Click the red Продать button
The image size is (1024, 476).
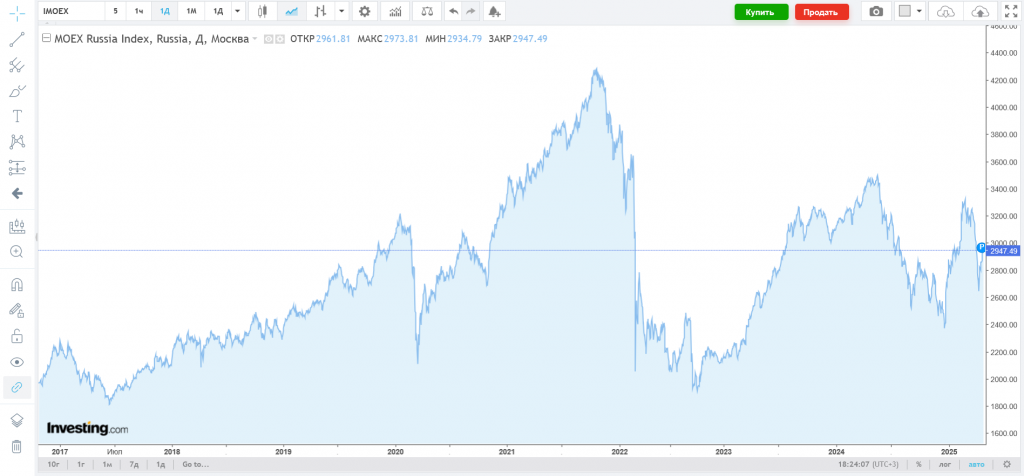pyautogui.click(x=821, y=11)
